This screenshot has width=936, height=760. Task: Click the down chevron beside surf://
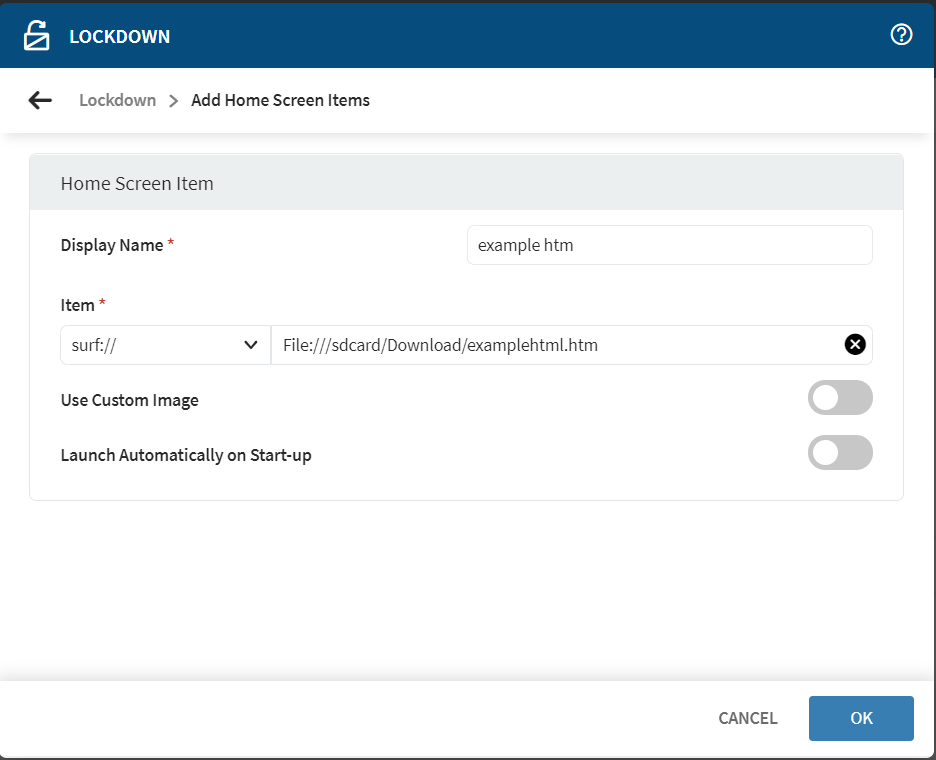(x=251, y=345)
